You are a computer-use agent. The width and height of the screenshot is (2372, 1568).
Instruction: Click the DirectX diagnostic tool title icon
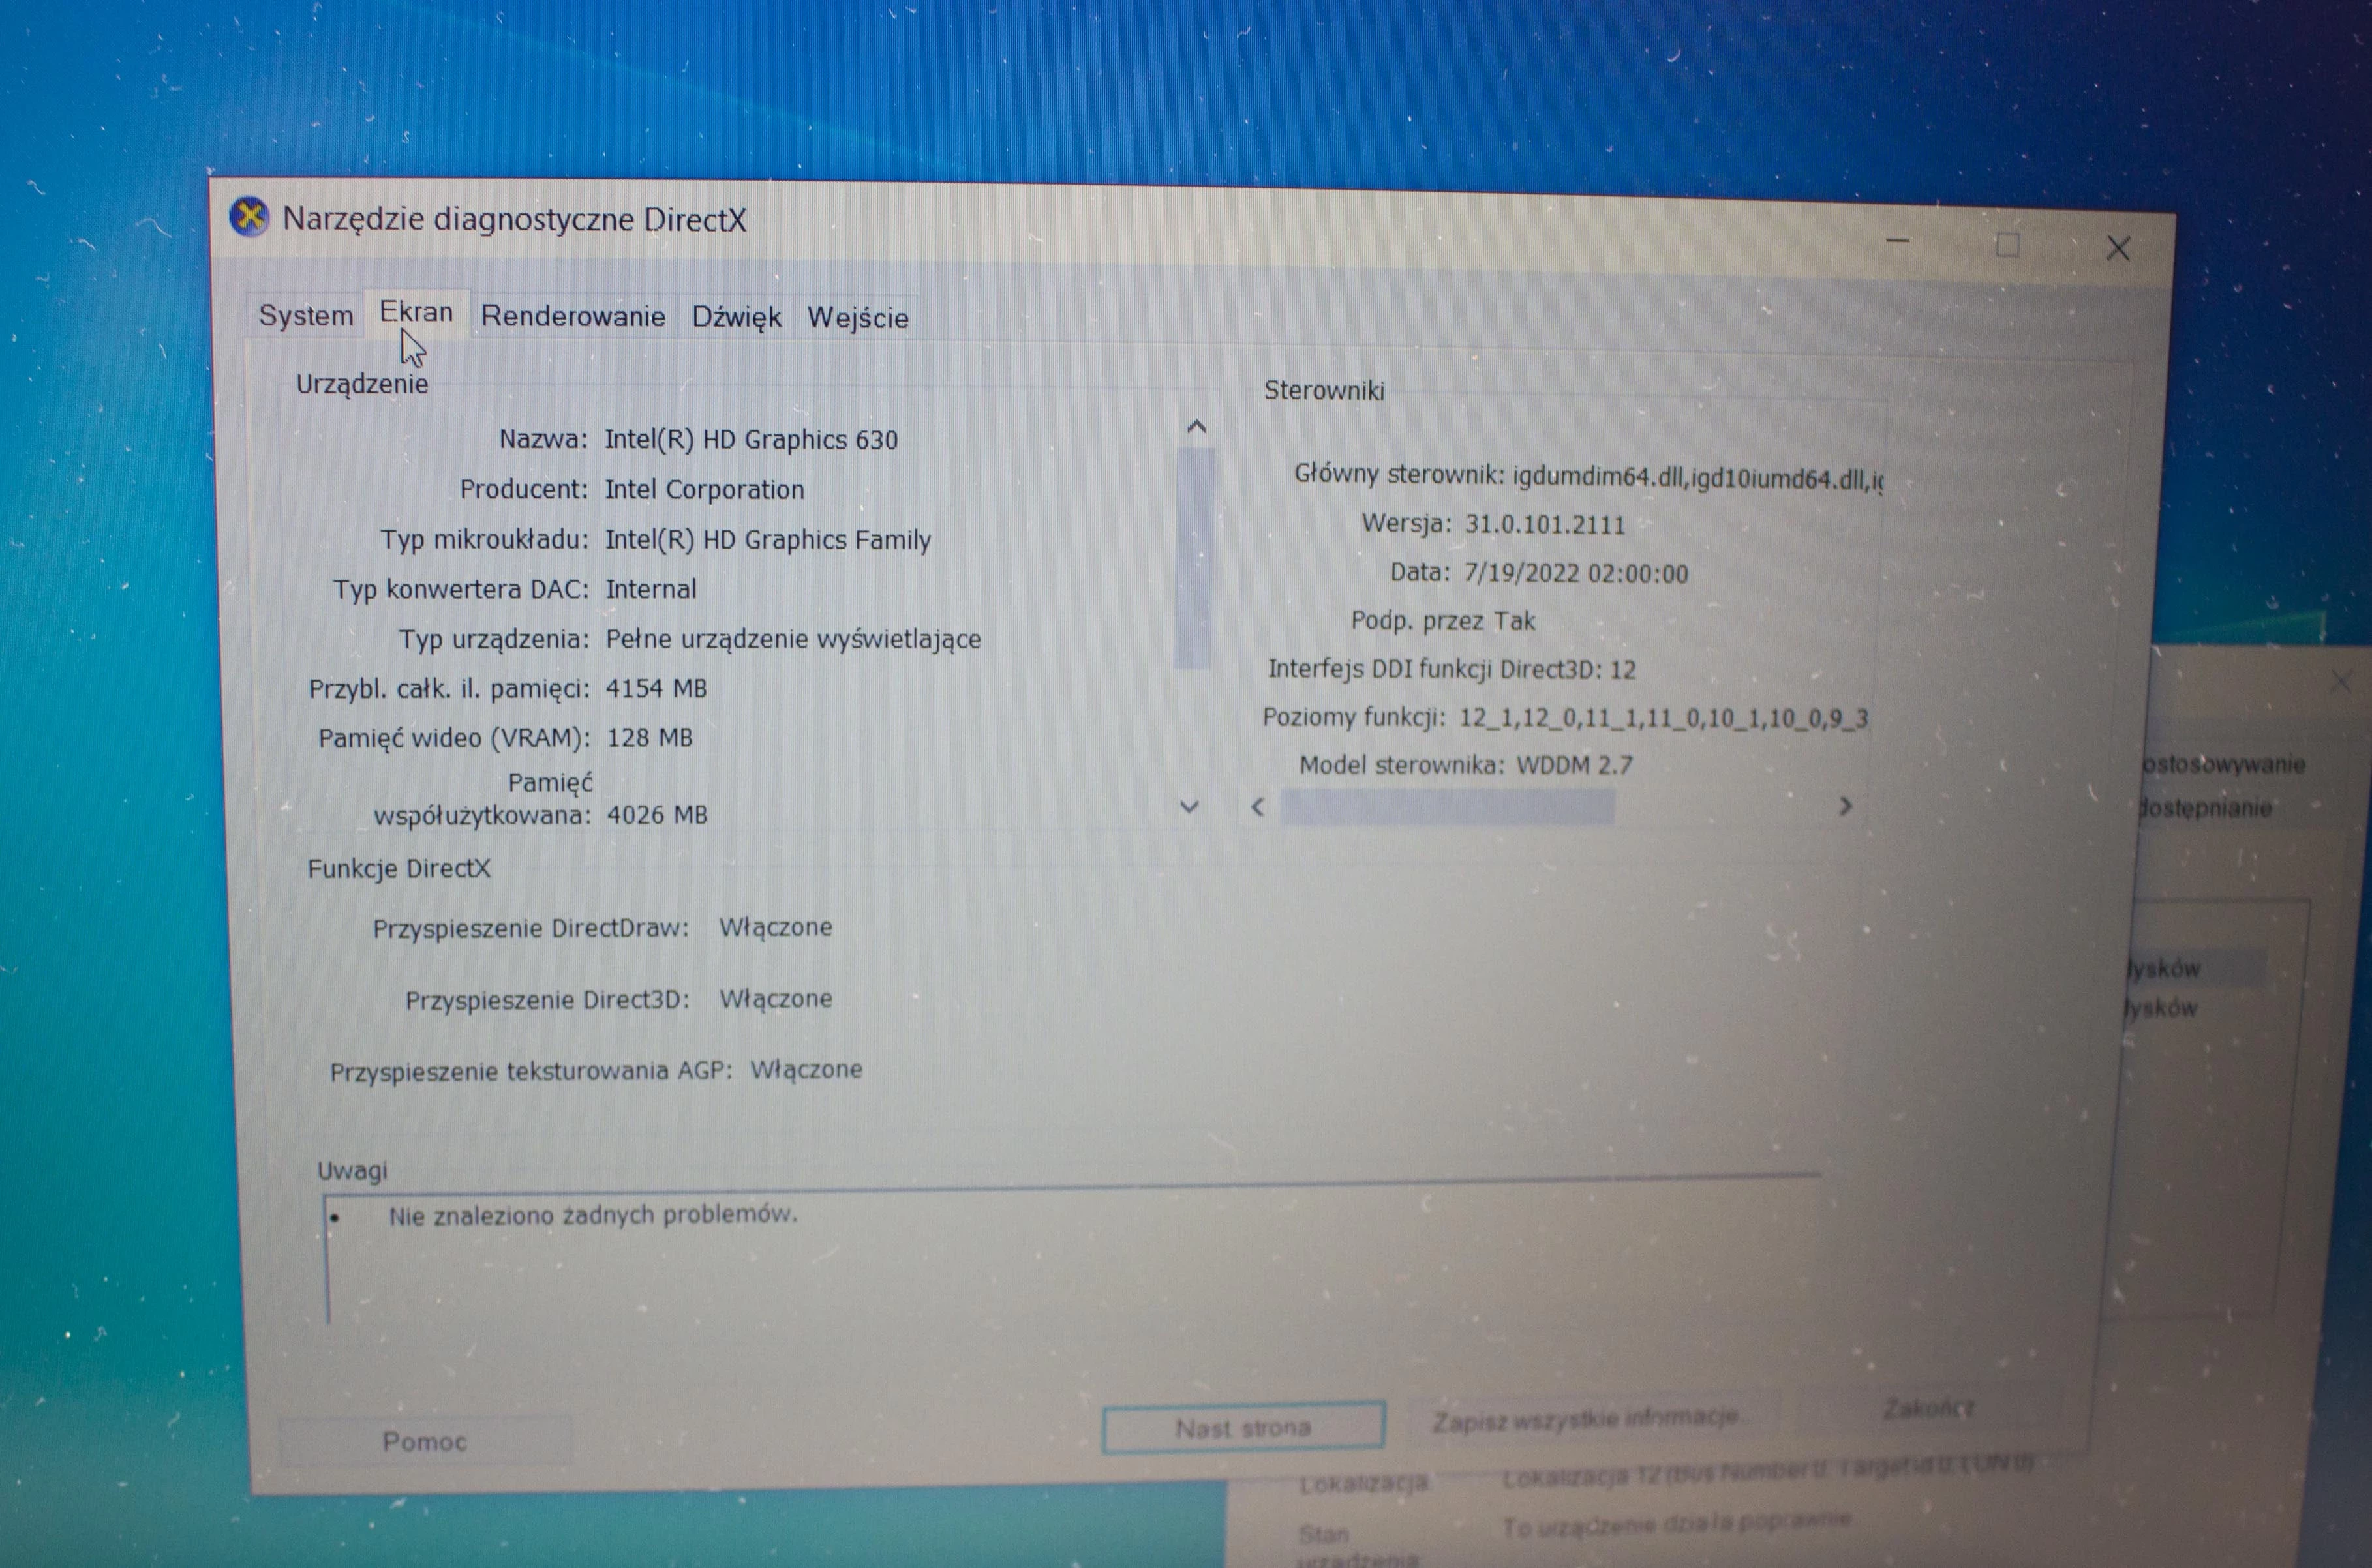point(249,216)
